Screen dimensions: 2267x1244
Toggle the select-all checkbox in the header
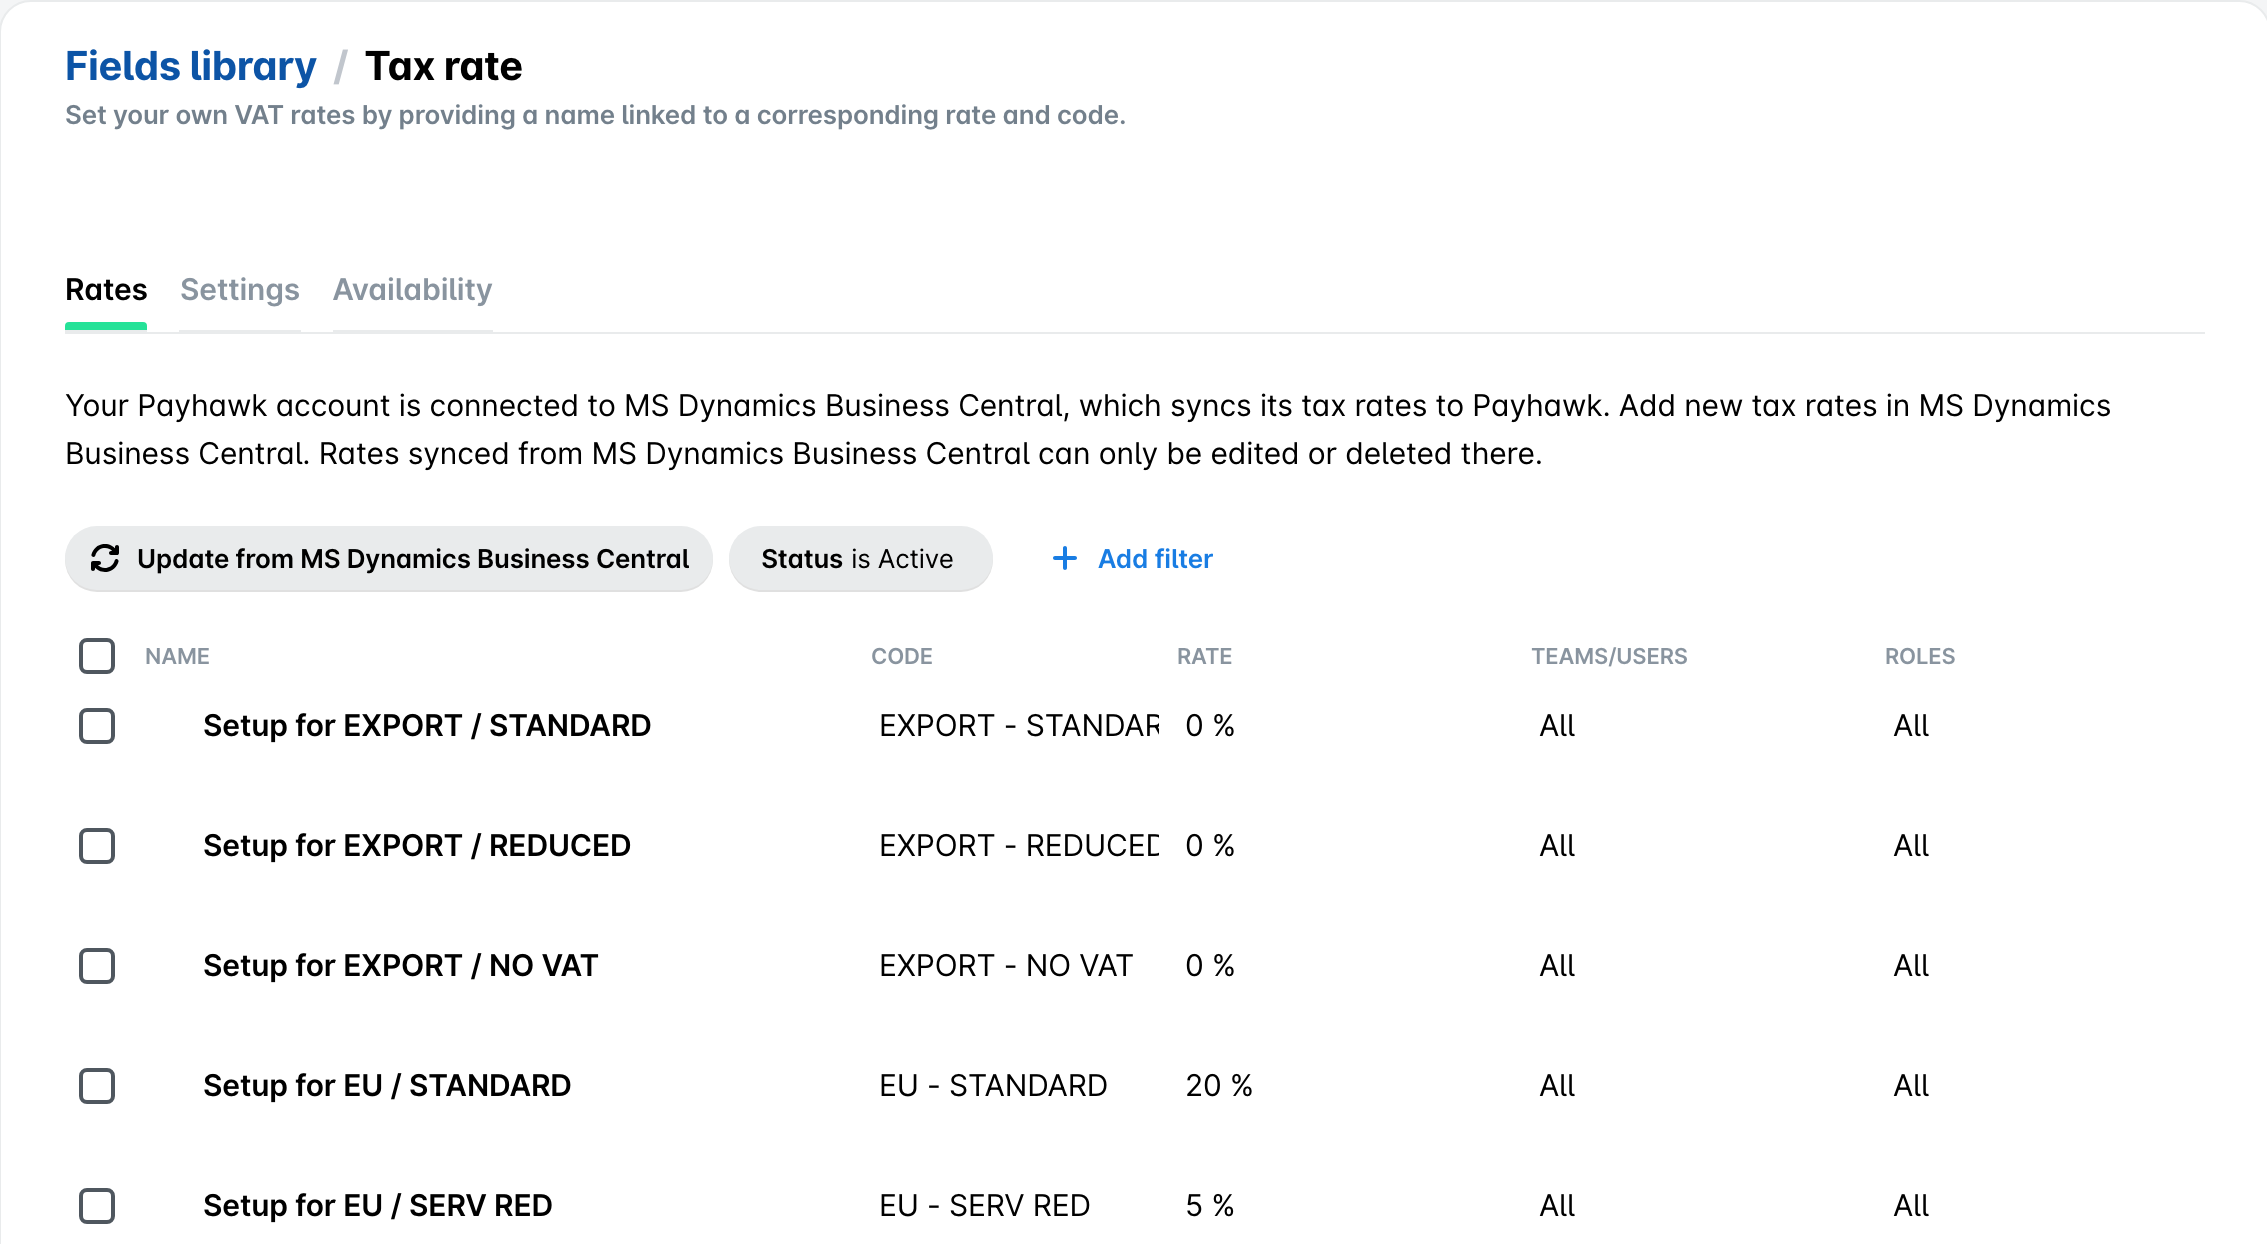[x=97, y=656]
